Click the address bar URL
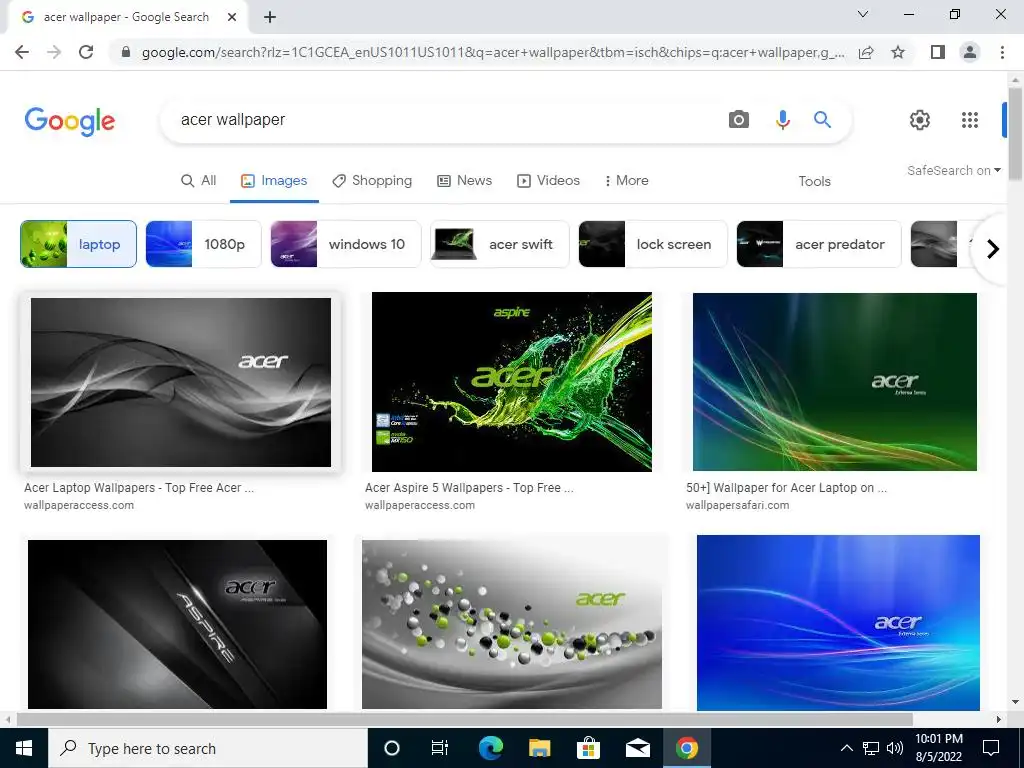The height and width of the screenshot is (768, 1024). click(493, 52)
